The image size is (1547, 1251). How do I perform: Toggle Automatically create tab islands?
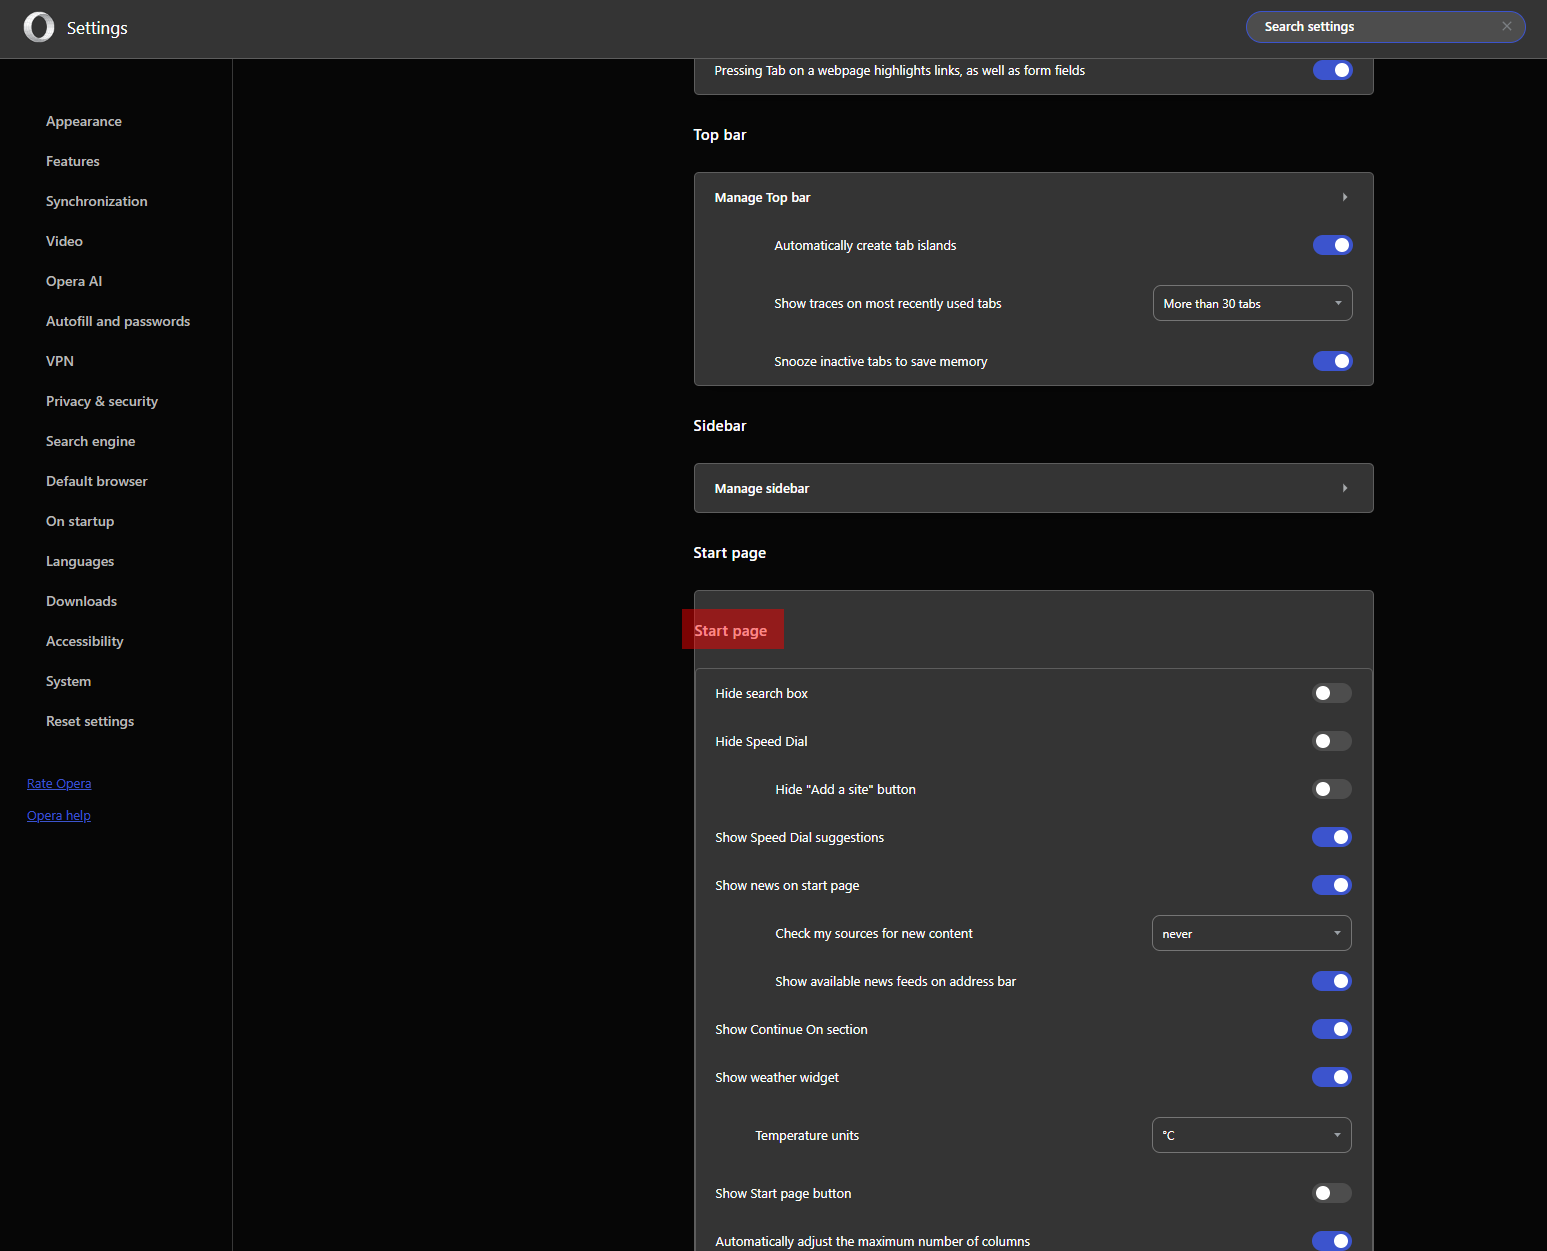pyautogui.click(x=1332, y=246)
